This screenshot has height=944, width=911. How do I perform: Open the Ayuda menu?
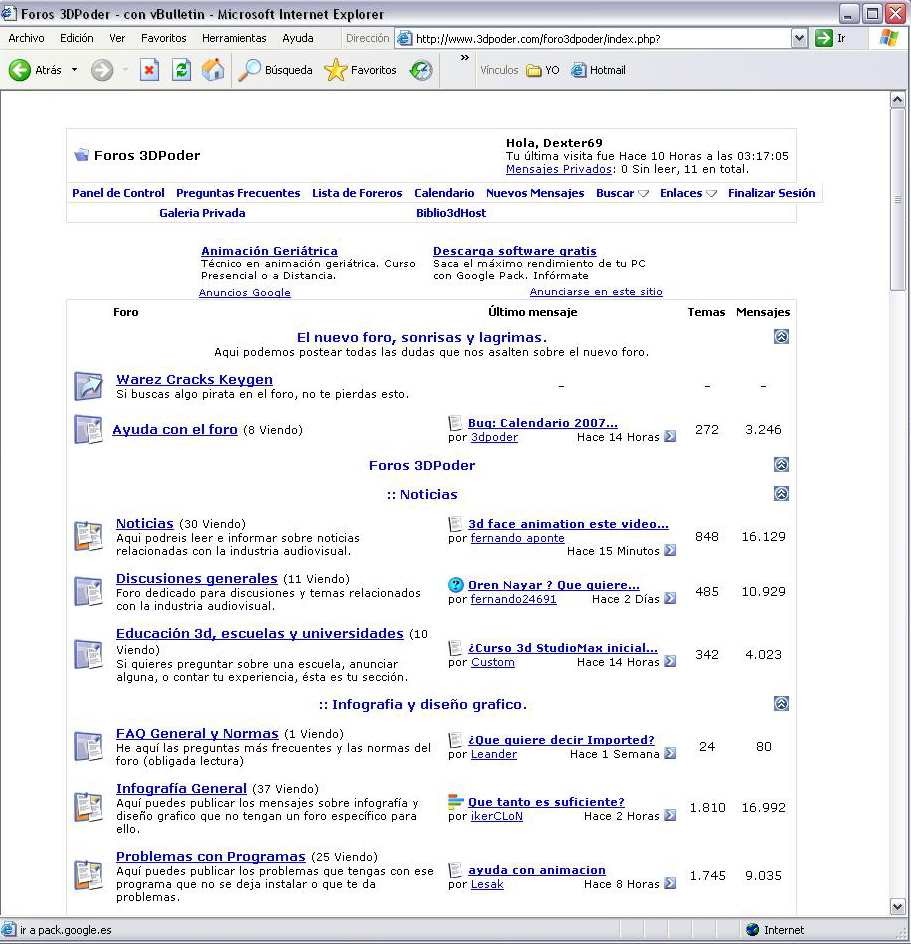pos(298,38)
